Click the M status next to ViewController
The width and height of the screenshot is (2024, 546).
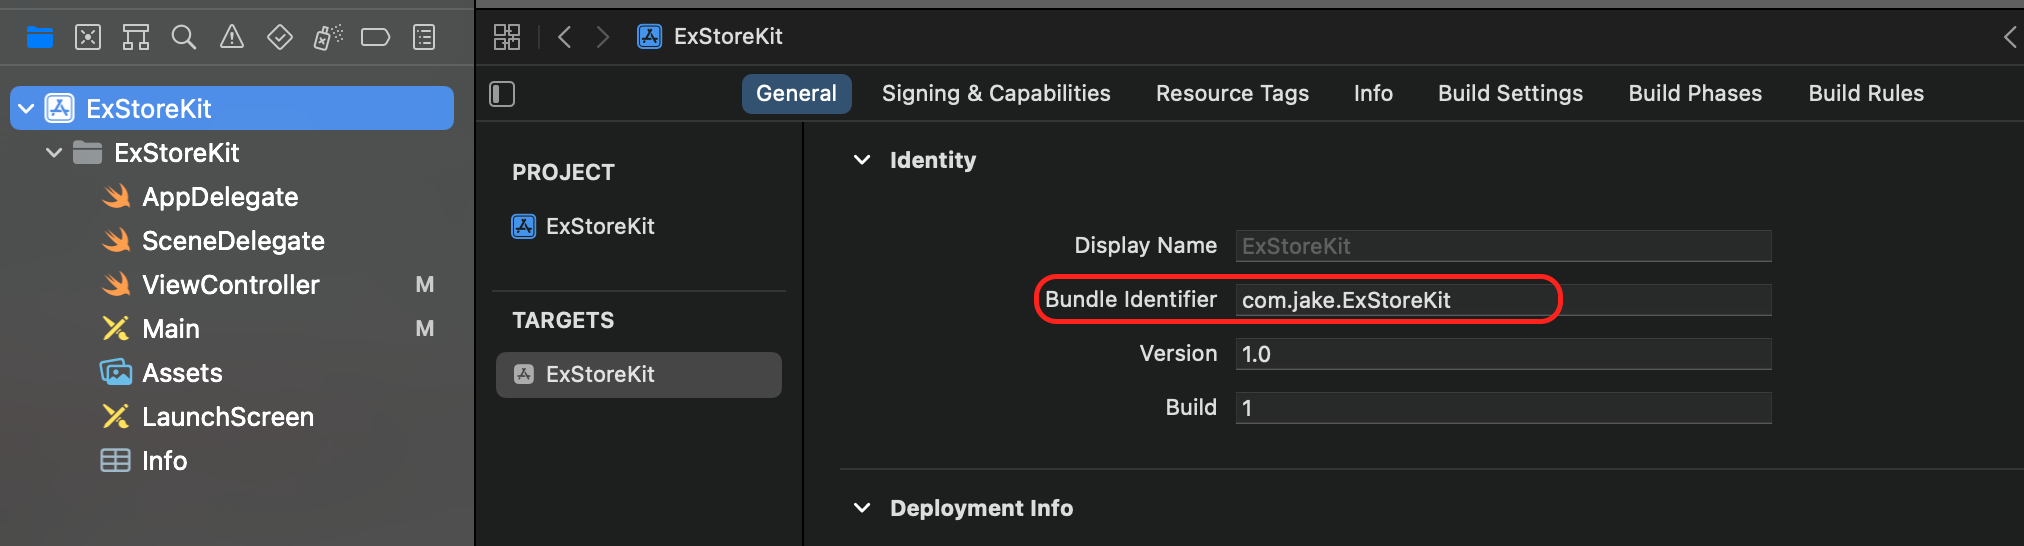click(425, 285)
